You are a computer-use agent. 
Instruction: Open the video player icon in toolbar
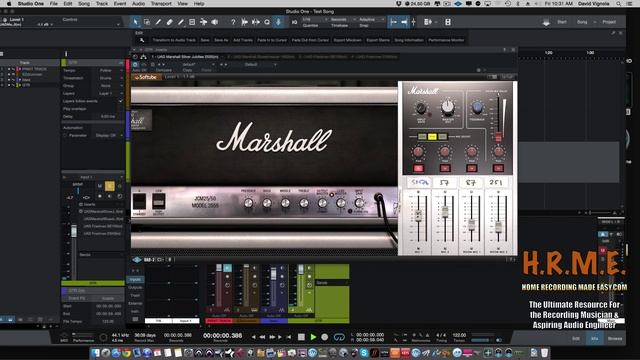[x=448, y=22]
